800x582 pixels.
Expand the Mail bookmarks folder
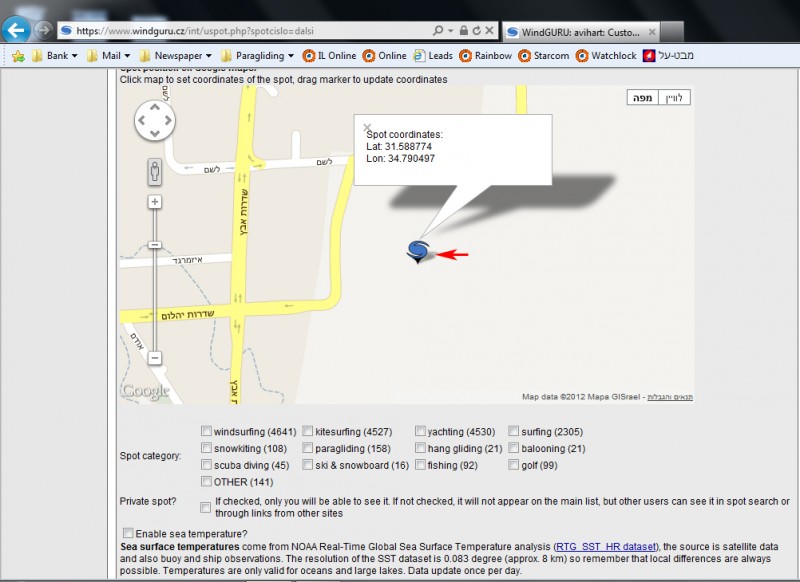108,56
